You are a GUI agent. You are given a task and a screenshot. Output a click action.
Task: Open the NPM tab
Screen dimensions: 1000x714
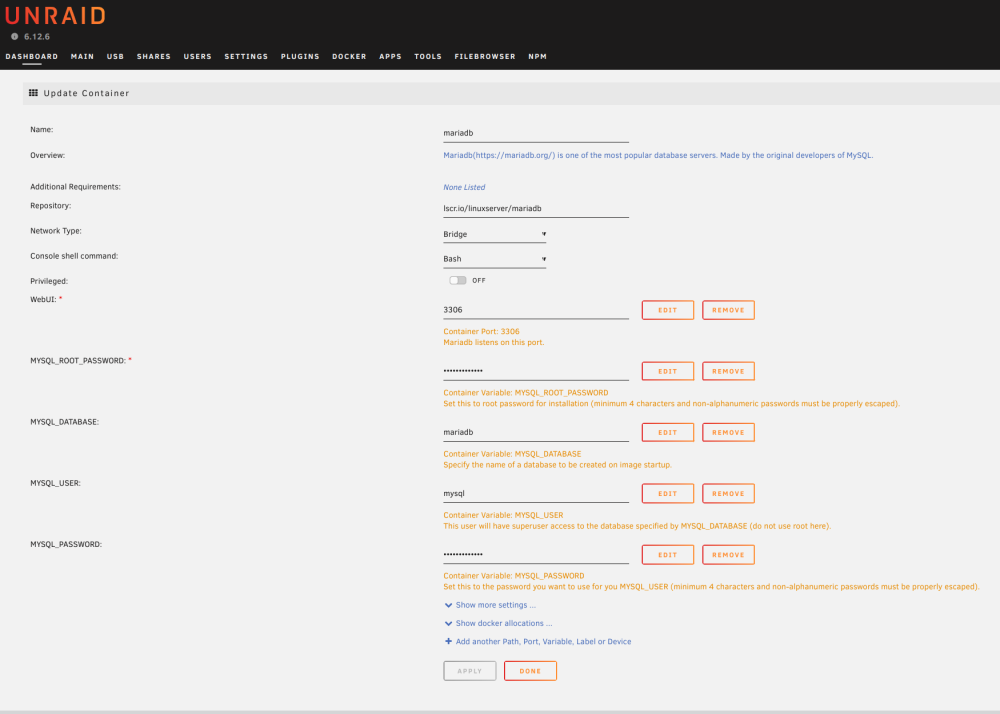coord(538,57)
